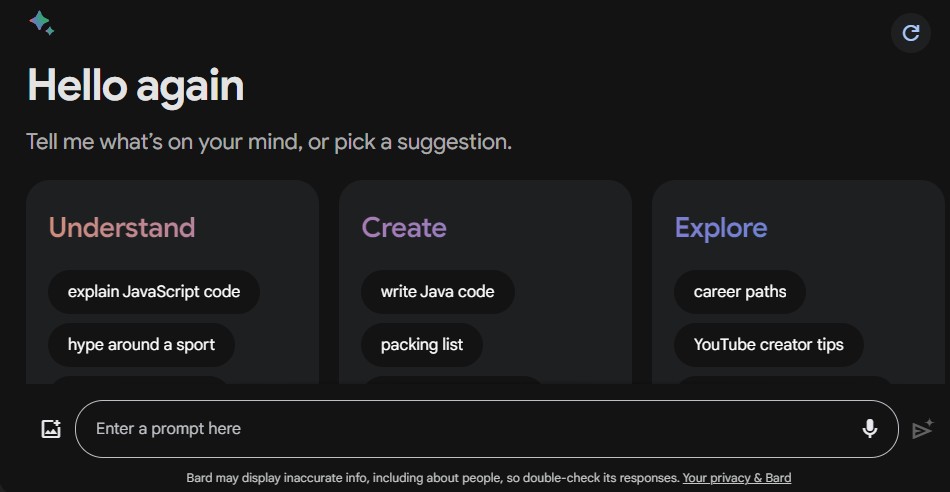Click the Bard sparkle logo
Viewport: 950px width, 492px height.
pyautogui.click(x=41, y=22)
